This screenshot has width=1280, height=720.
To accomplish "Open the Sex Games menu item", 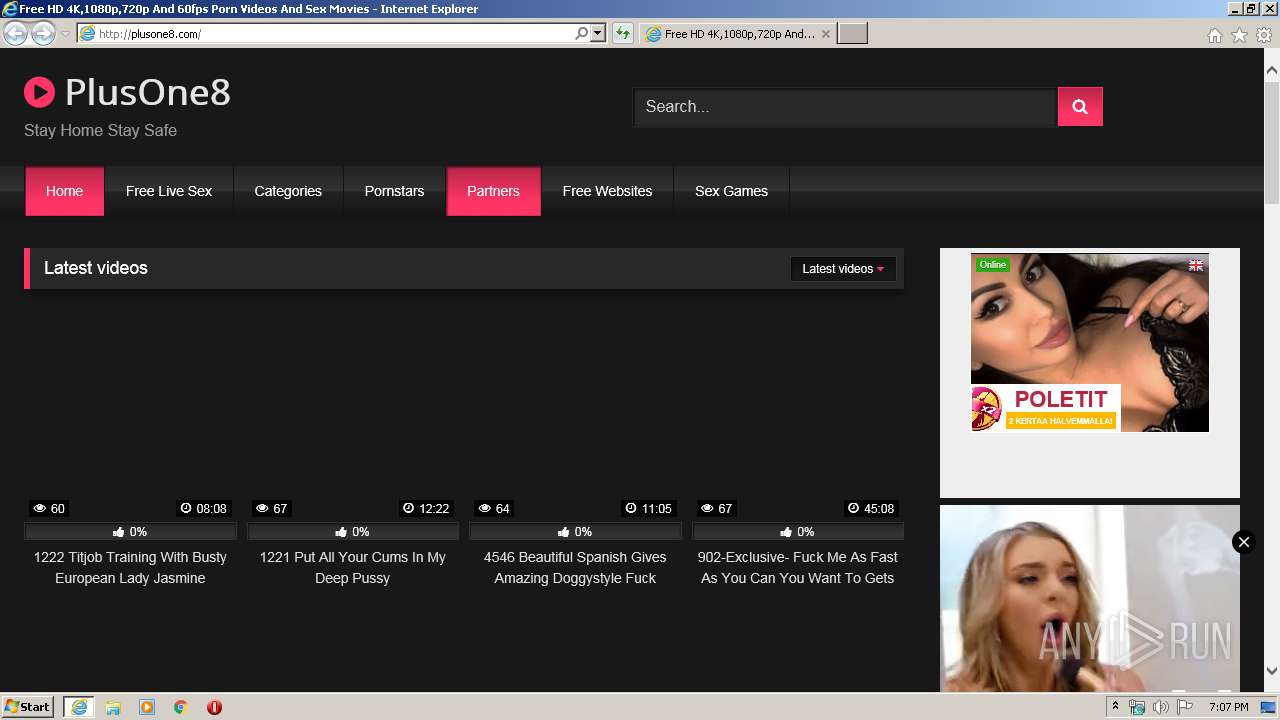I will pyautogui.click(x=731, y=191).
